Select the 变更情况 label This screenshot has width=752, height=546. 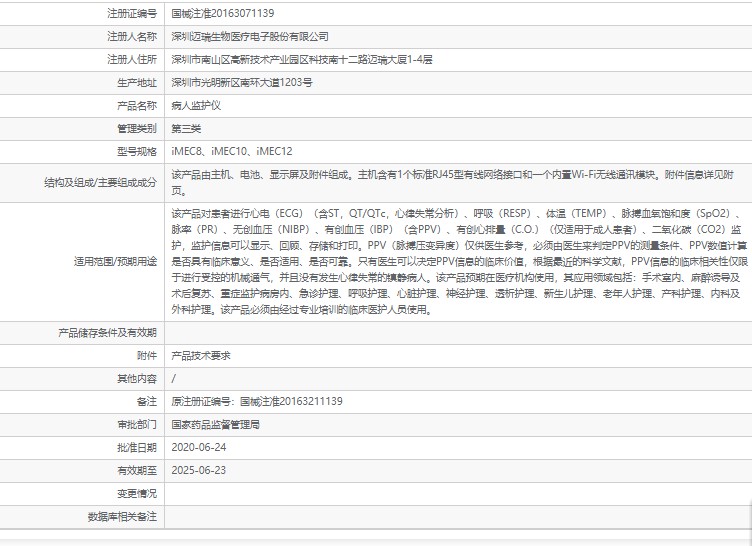[137, 494]
